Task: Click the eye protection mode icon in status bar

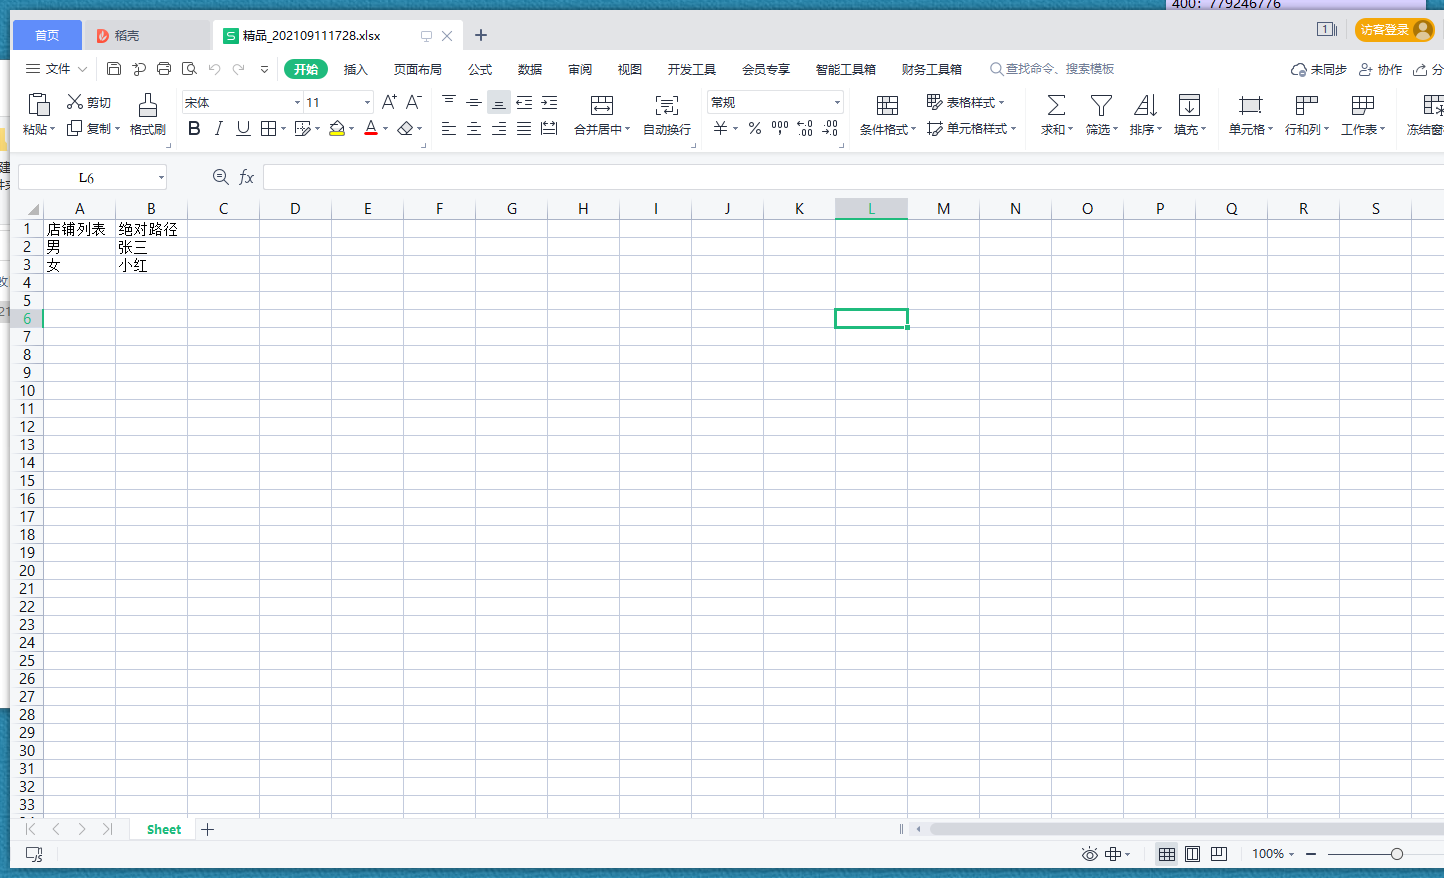Action: pos(1090,854)
